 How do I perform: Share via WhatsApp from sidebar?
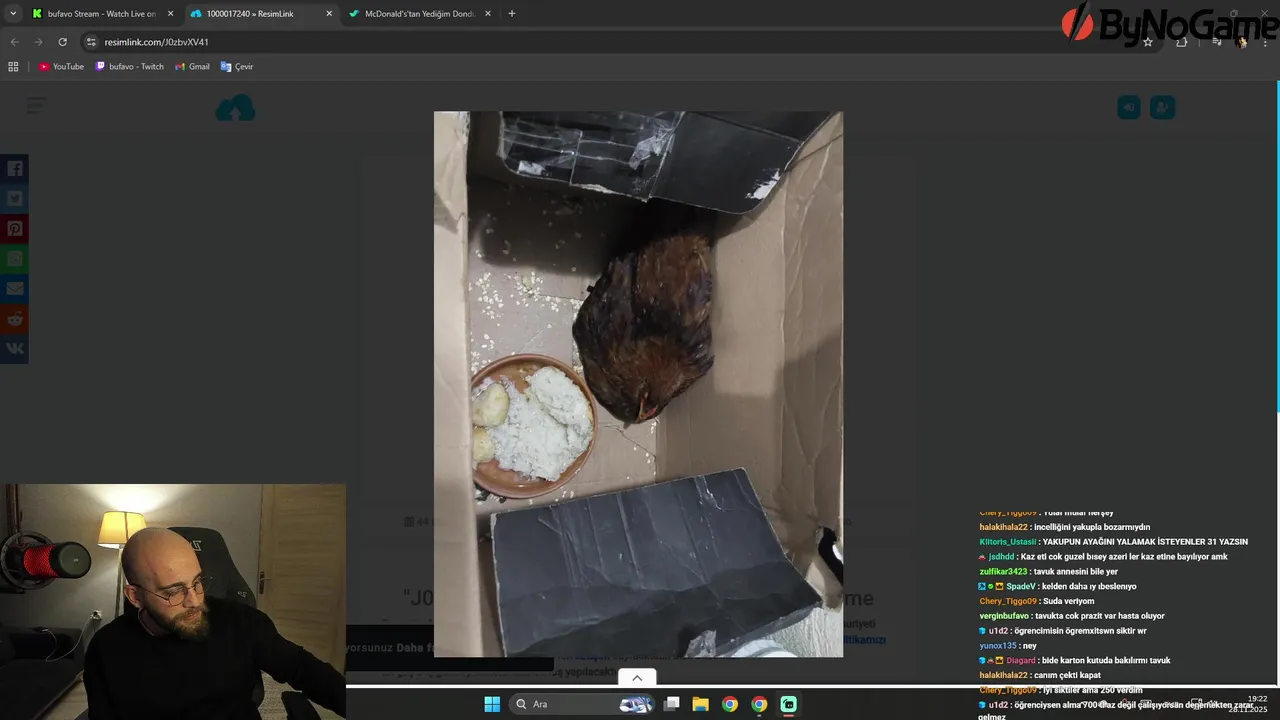14,259
